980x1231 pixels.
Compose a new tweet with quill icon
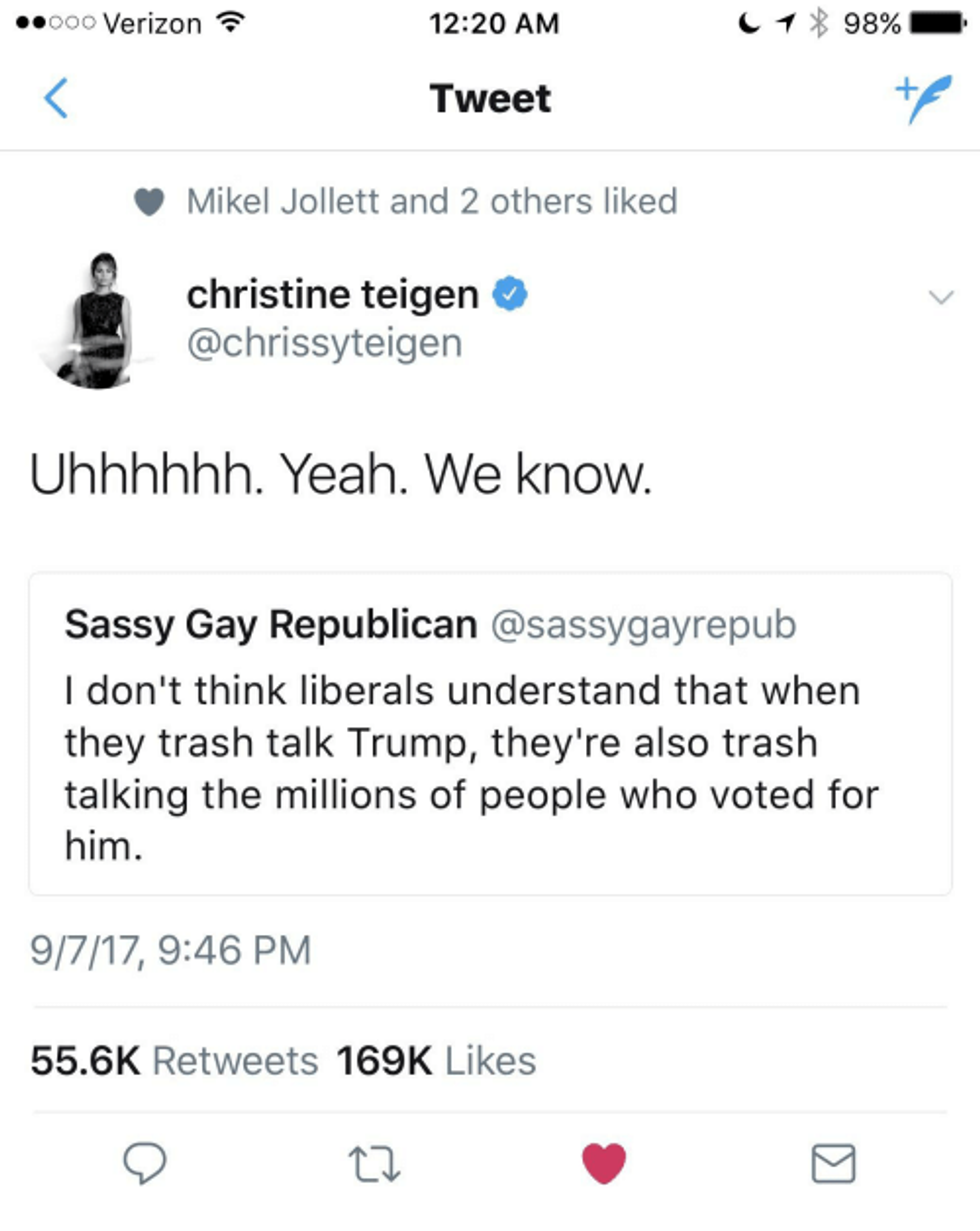923,98
